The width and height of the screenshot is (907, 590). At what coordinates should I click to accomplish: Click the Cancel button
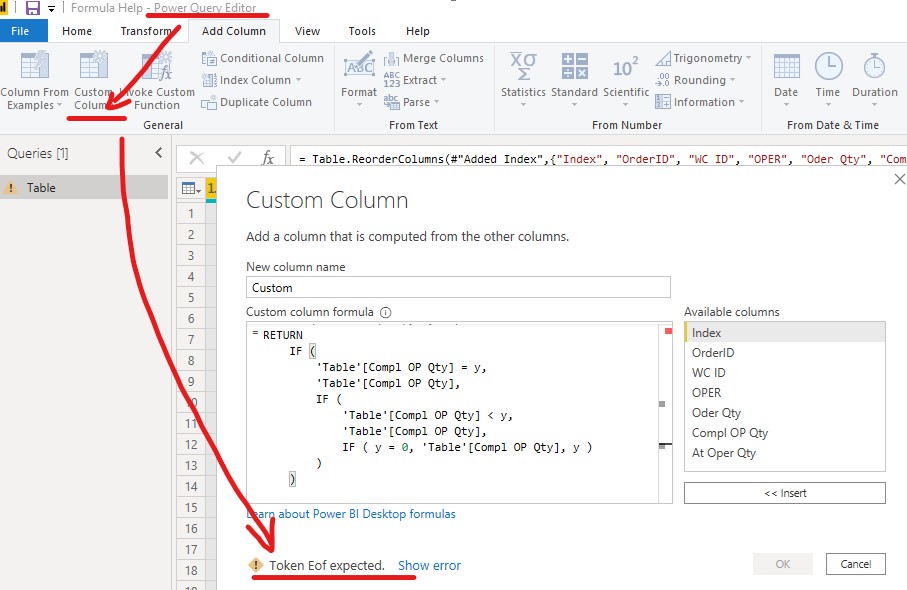856,564
